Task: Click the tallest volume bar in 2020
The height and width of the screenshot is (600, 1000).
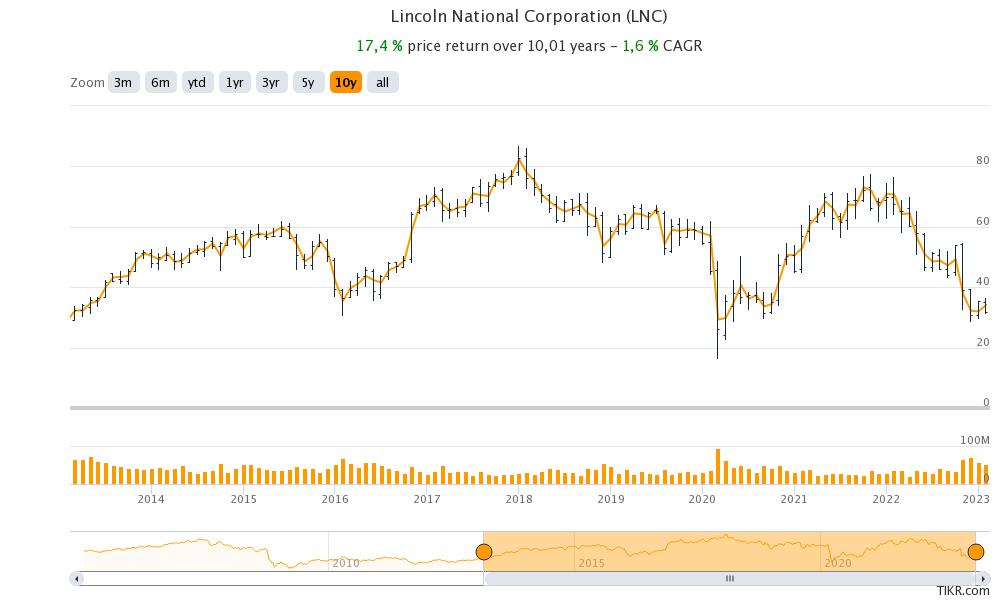Action: 718,467
